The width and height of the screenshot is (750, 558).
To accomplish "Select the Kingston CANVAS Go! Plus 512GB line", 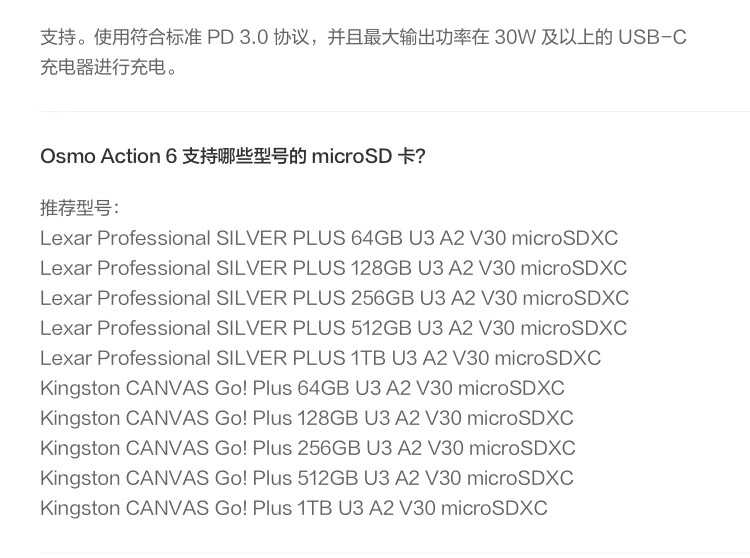I will pos(306,478).
